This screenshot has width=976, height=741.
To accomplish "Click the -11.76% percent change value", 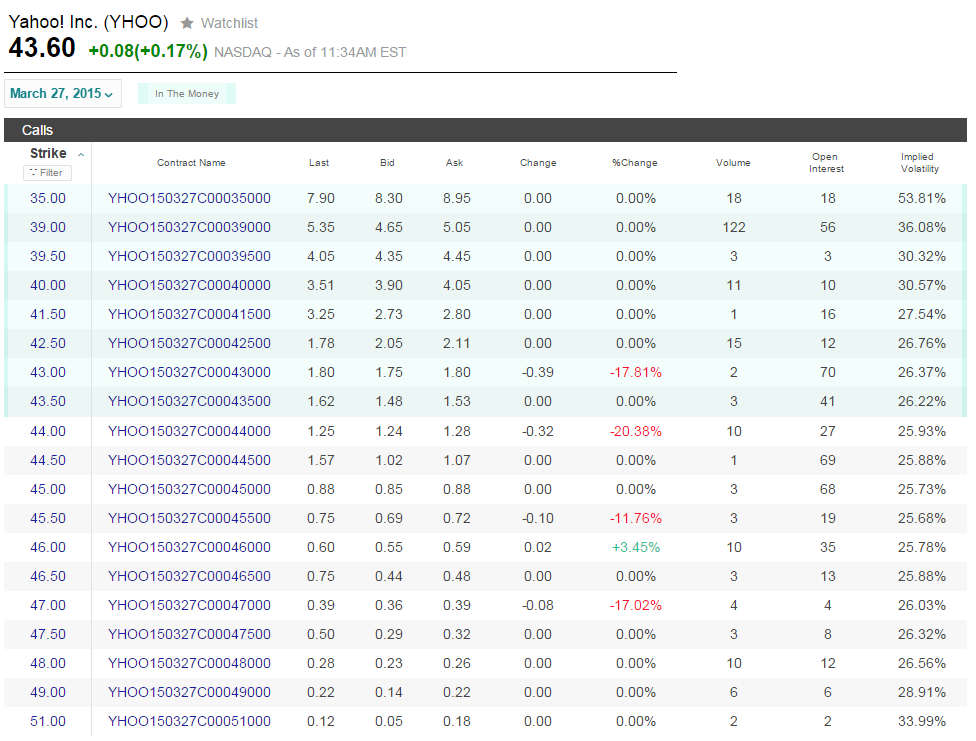I will point(636,518).
